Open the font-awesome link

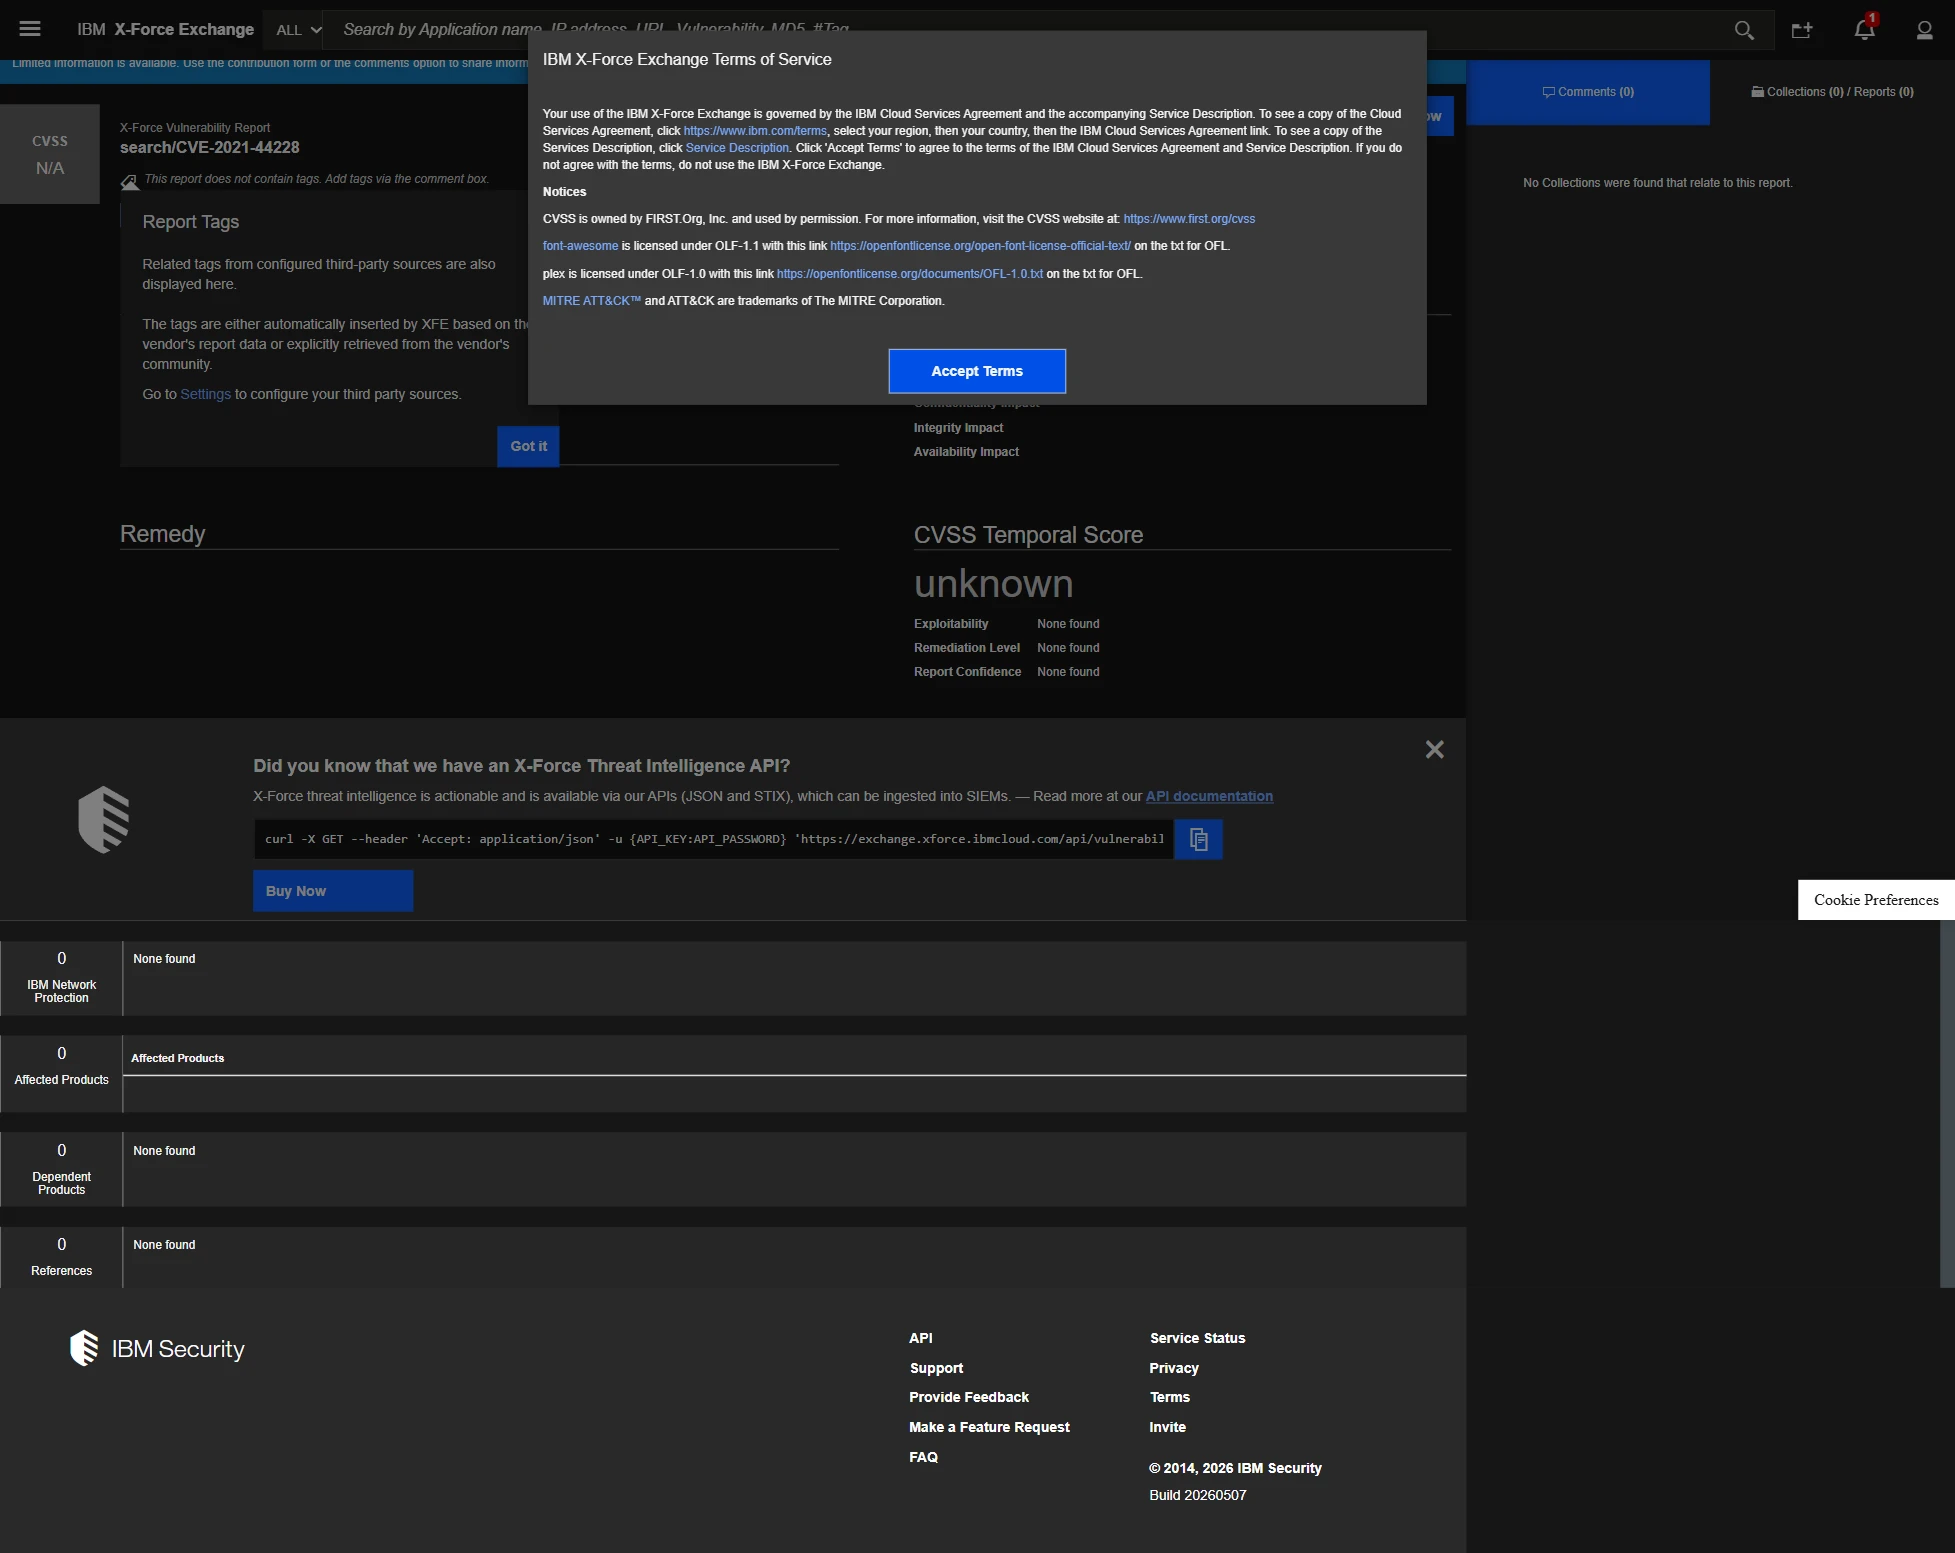[580, 246]
